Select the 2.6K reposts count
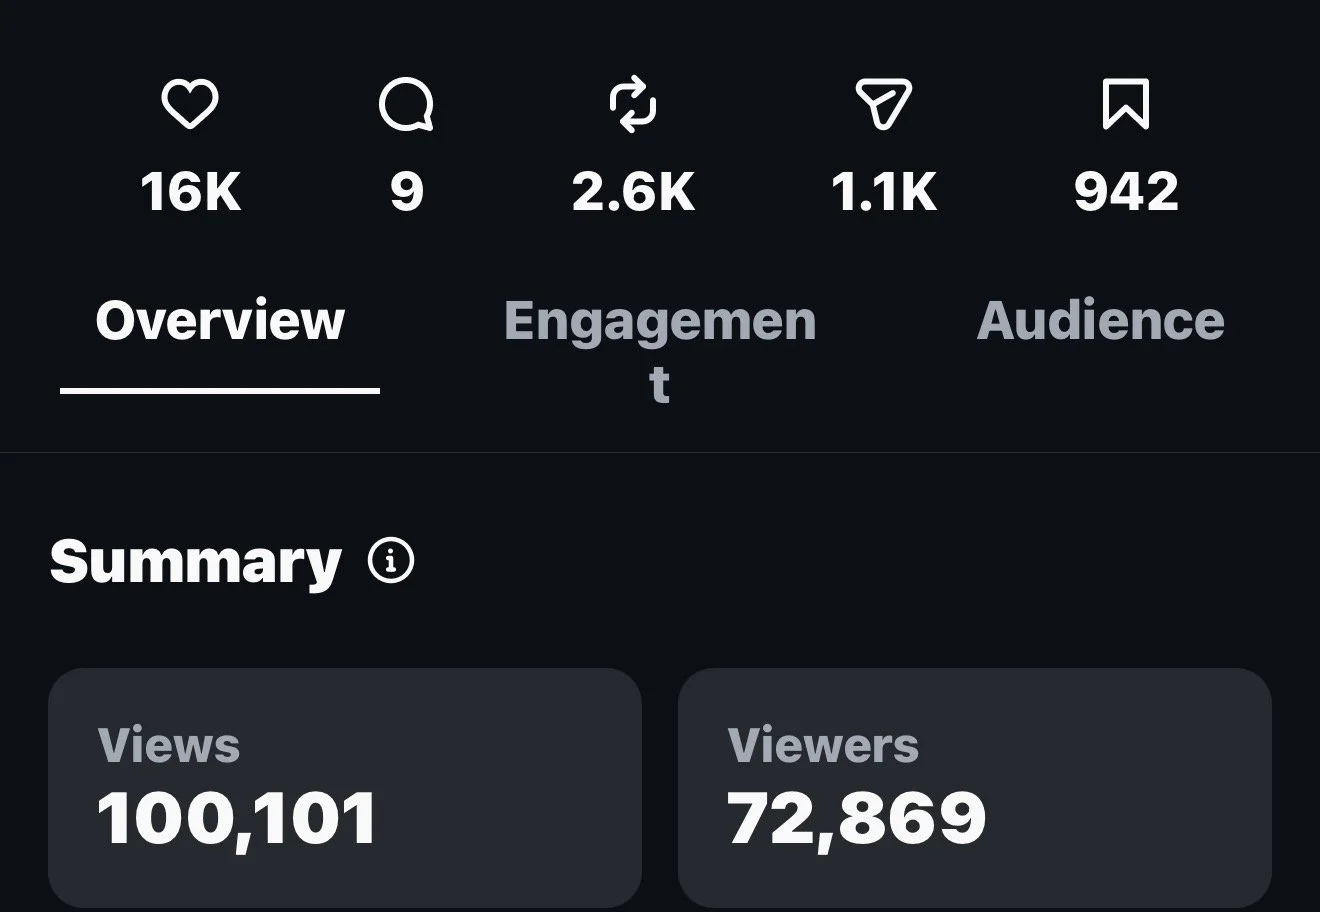The height and width of the screenshot is (912, 1320). tap(633, 191)
